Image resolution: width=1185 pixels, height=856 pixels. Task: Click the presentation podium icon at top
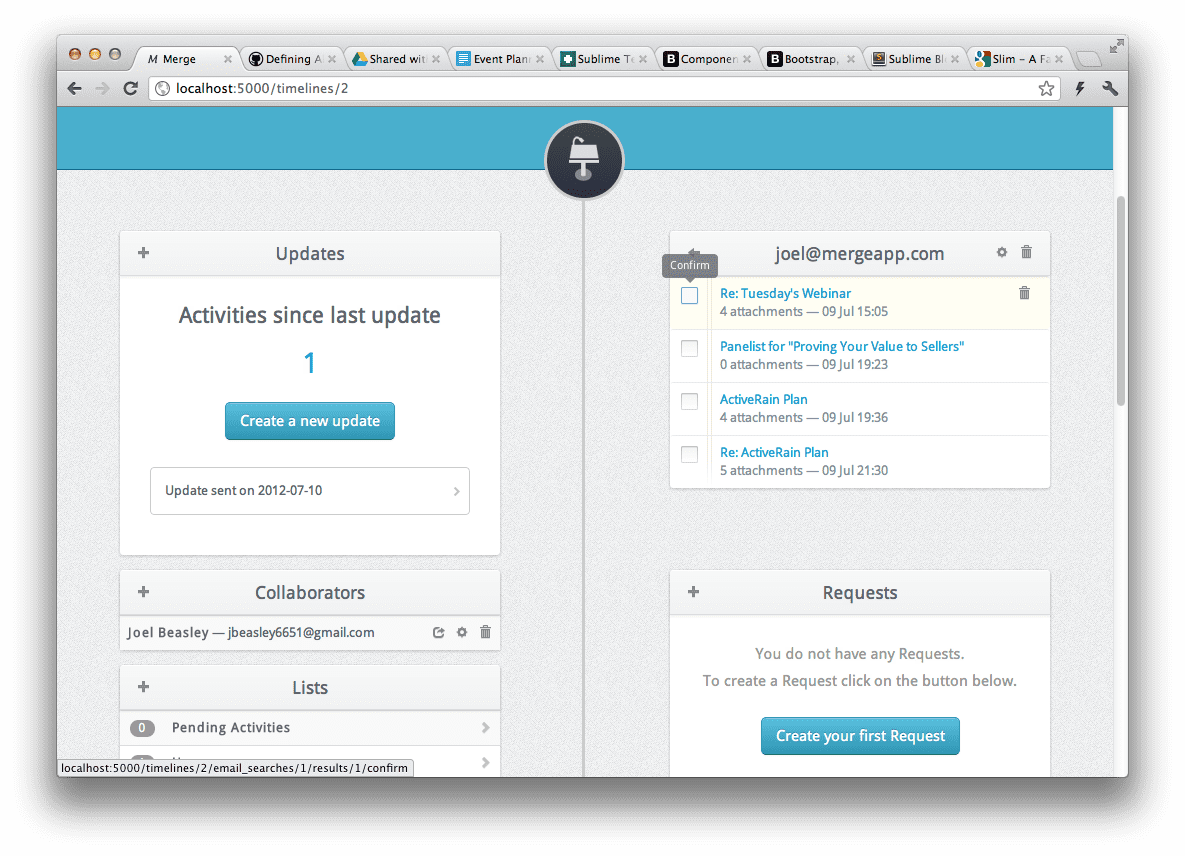click(584, 159)
